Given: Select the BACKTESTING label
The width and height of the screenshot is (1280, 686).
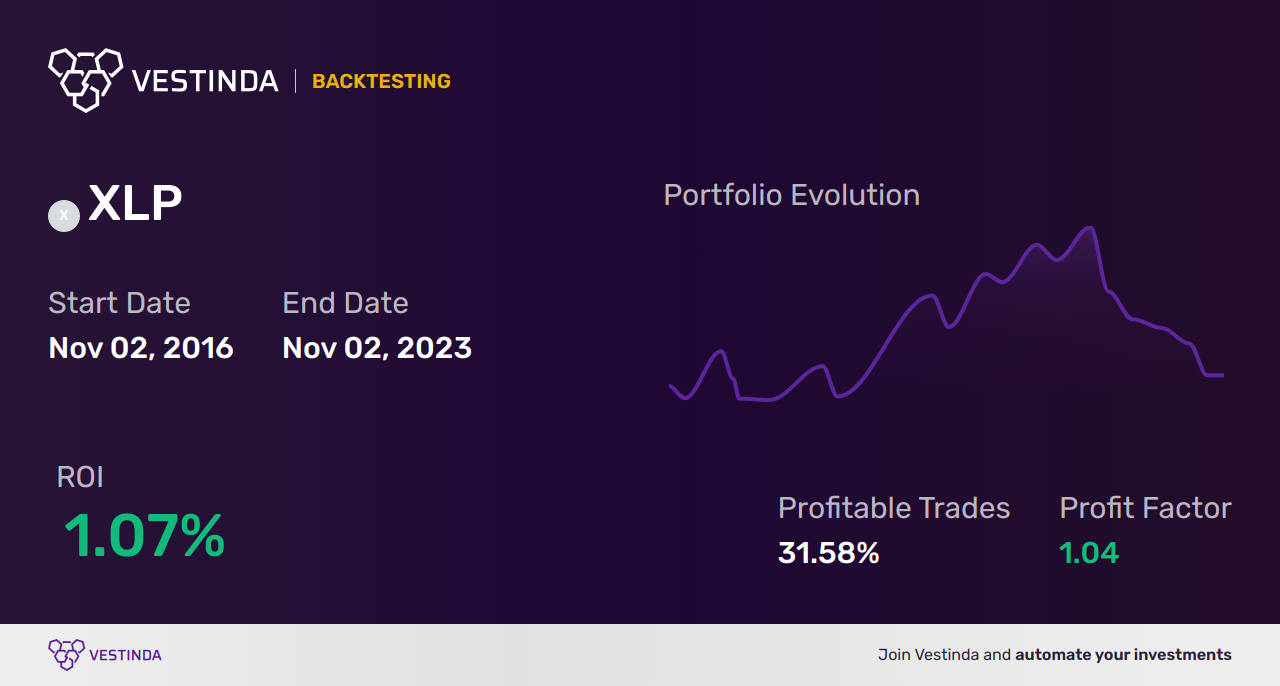Looking at the screenshot, I should pyautogui.click(x=381, y=82).
